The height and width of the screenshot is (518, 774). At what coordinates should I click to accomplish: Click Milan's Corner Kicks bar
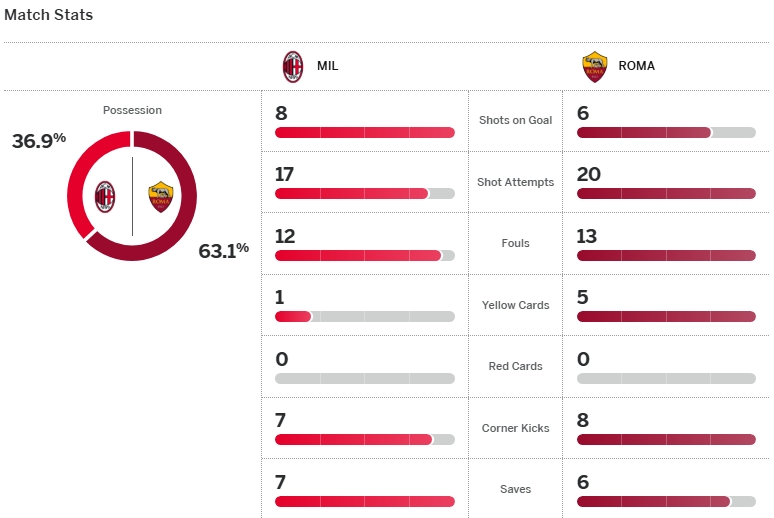pyautogui.click(x=364, y=440)
